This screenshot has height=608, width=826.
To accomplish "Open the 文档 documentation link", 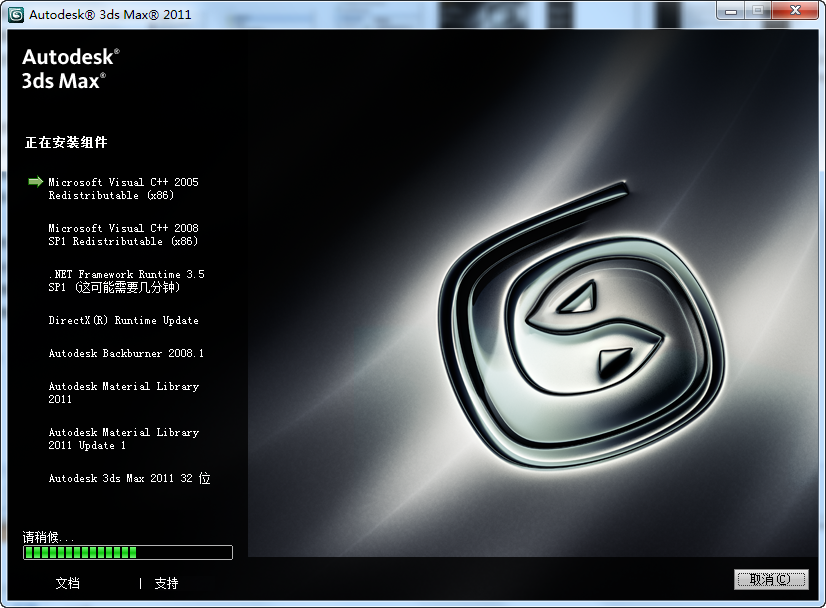I will pos(68,583).
